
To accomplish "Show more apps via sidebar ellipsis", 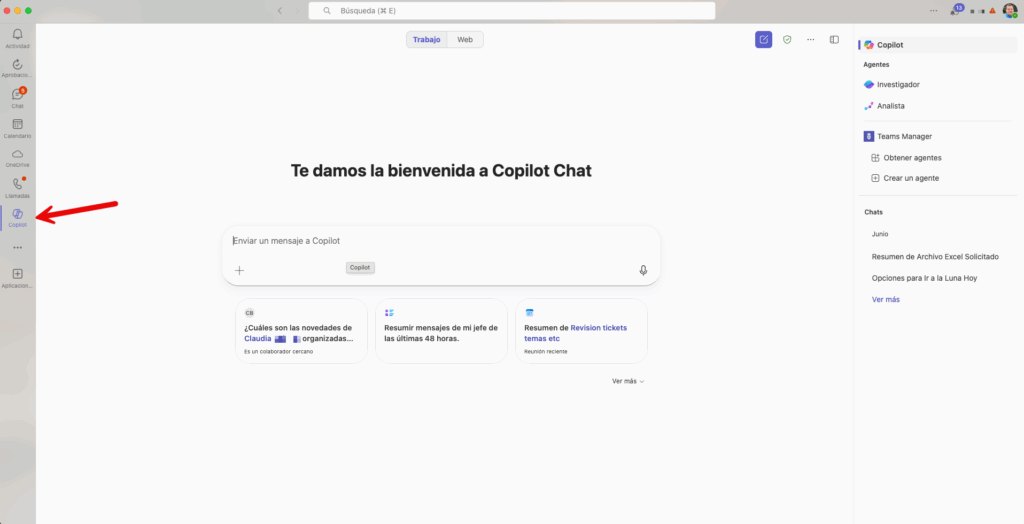I will point(17,247).
